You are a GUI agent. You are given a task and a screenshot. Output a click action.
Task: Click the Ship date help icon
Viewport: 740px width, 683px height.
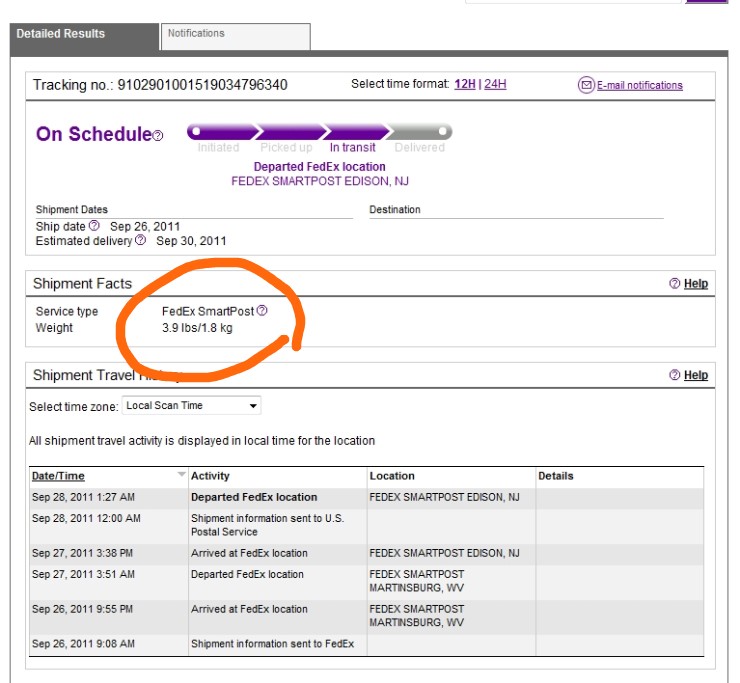tap(94, 225)
